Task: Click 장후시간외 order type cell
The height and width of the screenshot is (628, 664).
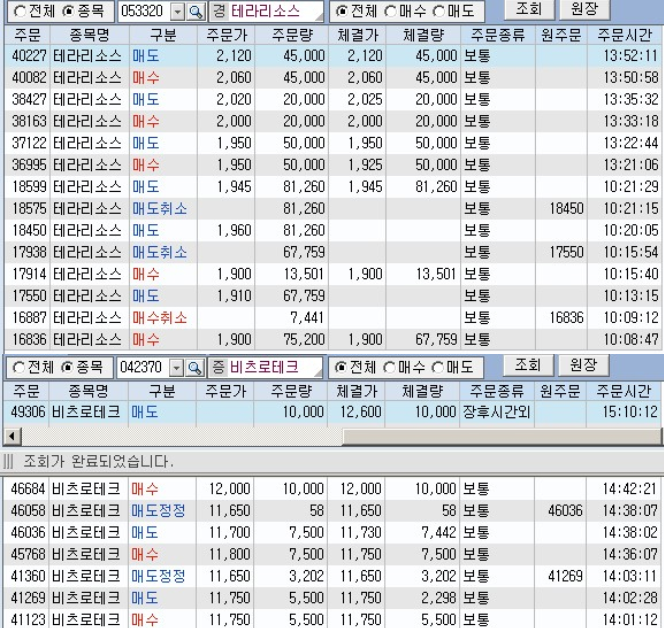Action: (496, 412)
